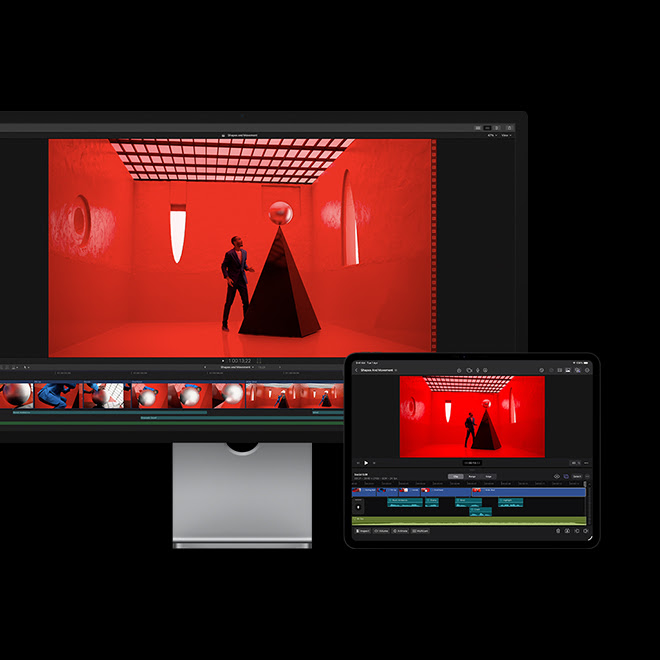Toggle the right segment of Mac layout buttons
Screen dimensions: 660x660
[496, 128]
